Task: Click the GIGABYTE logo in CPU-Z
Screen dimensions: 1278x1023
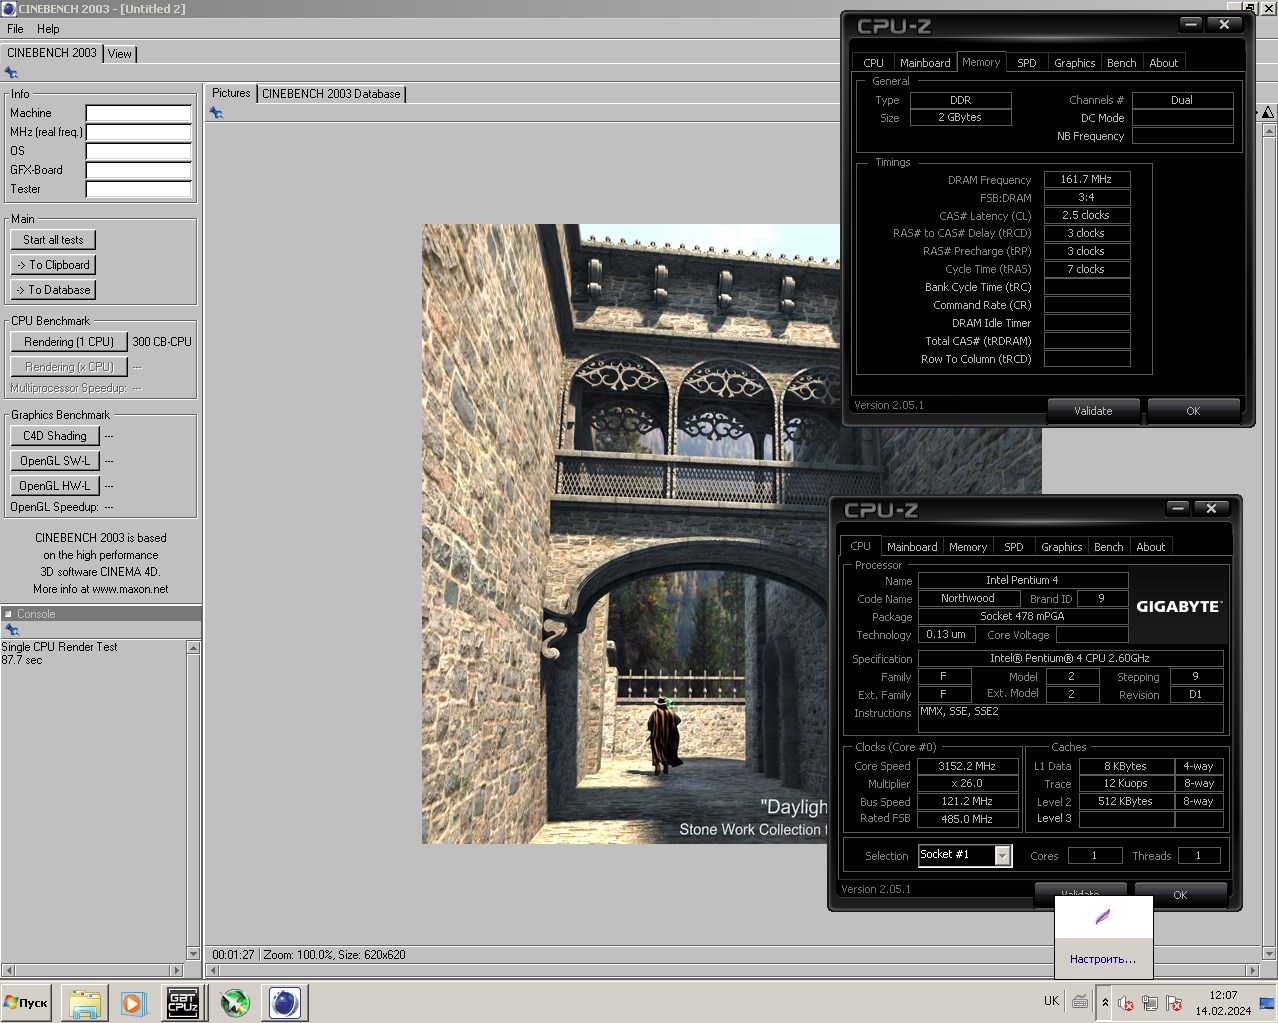Action: (x=1179, y=606)
